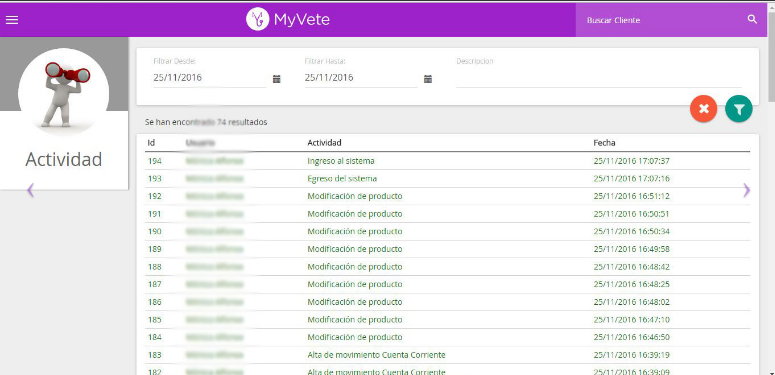The width and height of the screenshot is (775, 375).
Task: Click 'Ingreso al sistema' activity
Action: pos(341,161)
